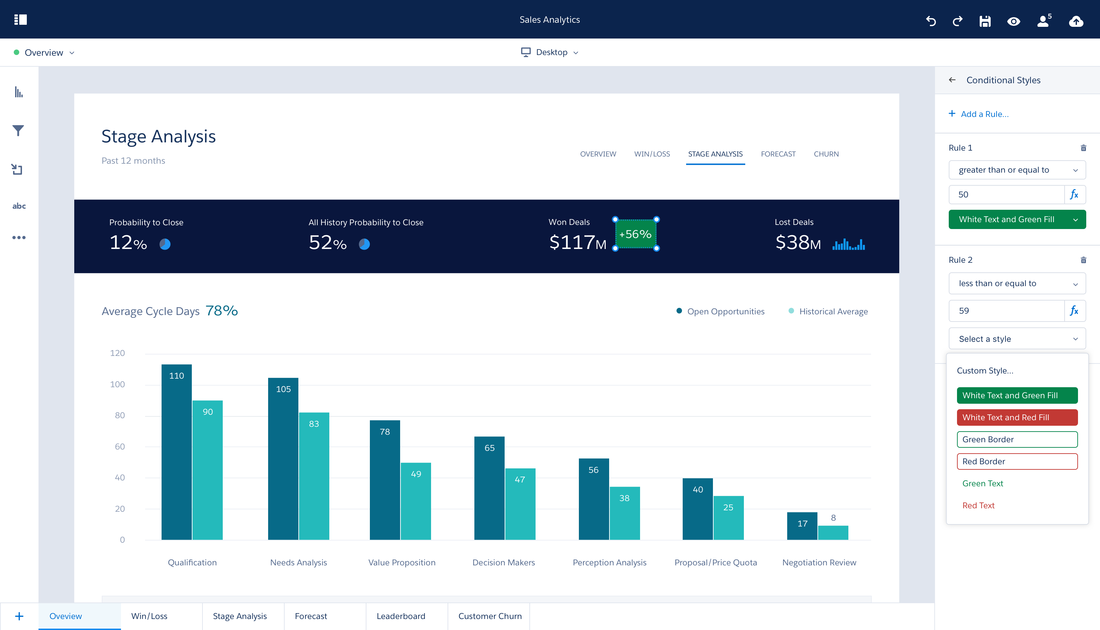Screen dimensions: 1100x630
Task: Open bottom Customer Churn page tab
Action: tap(489, 616)
